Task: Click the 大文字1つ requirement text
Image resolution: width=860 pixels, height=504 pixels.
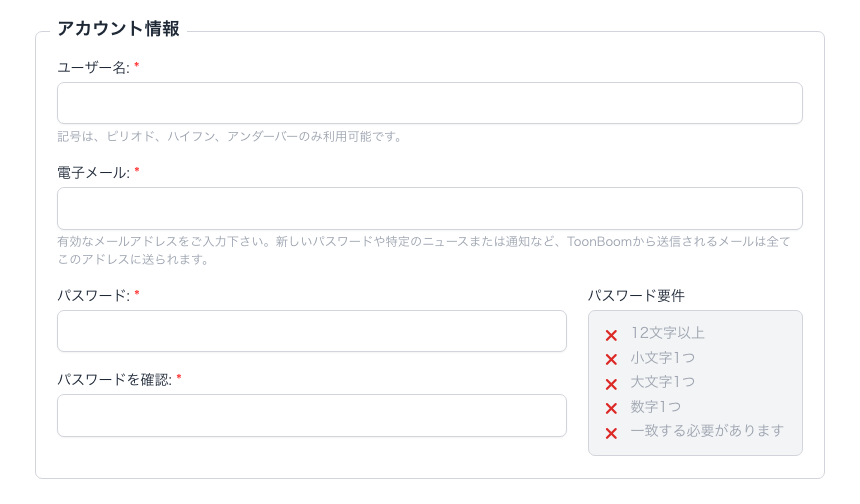Action: [662, 382]
